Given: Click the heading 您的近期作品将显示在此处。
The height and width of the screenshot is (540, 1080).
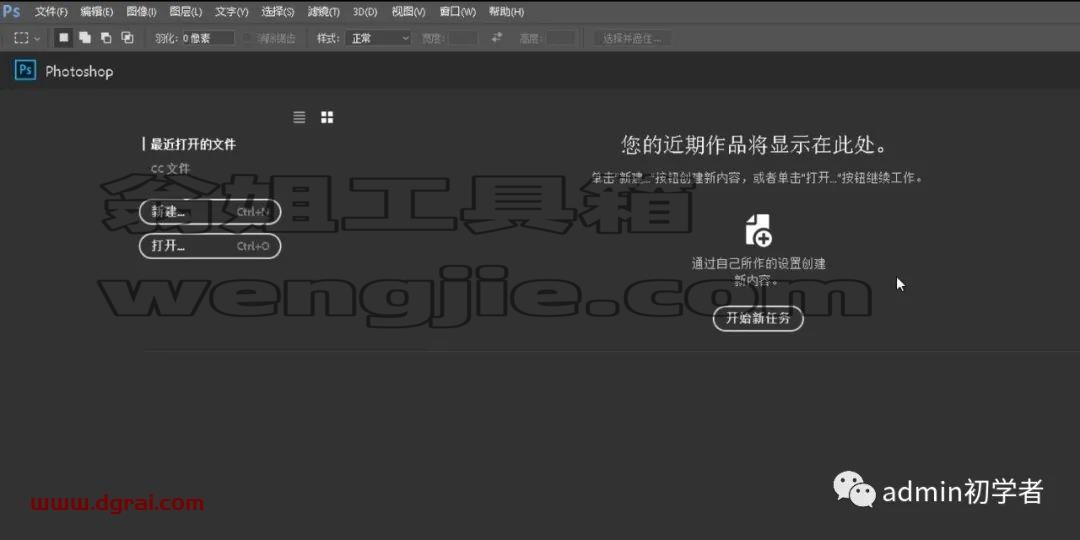Looking at the screenshot, I should coord(754,146).
